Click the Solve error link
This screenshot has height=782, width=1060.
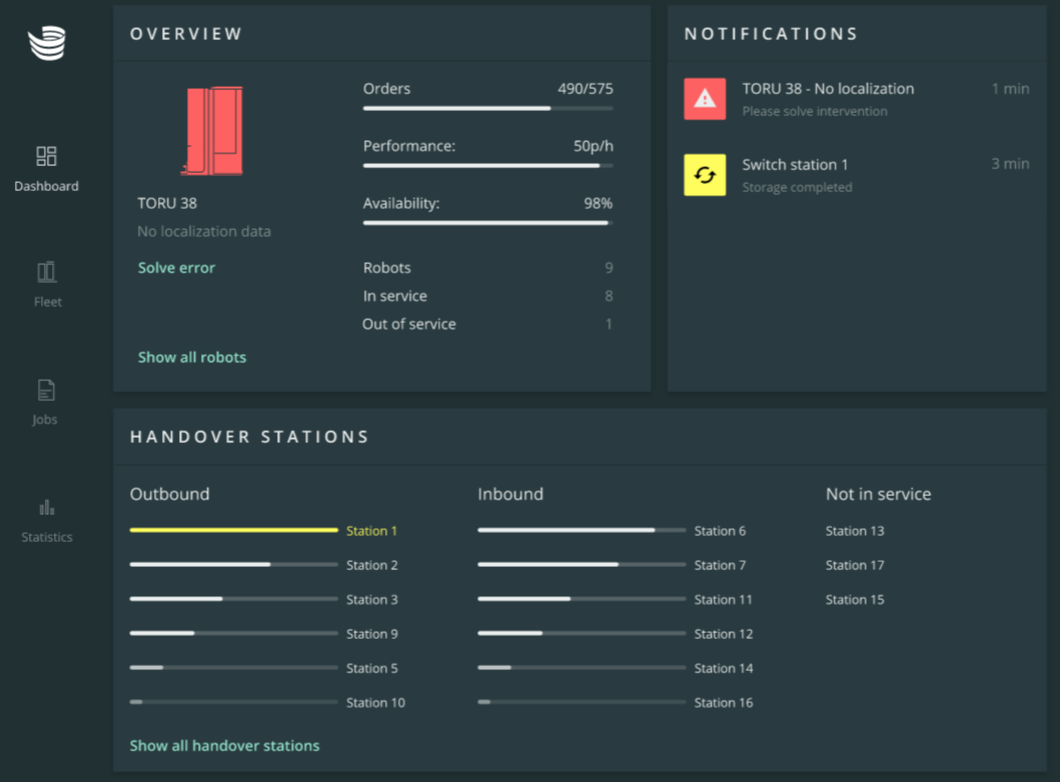176,268
